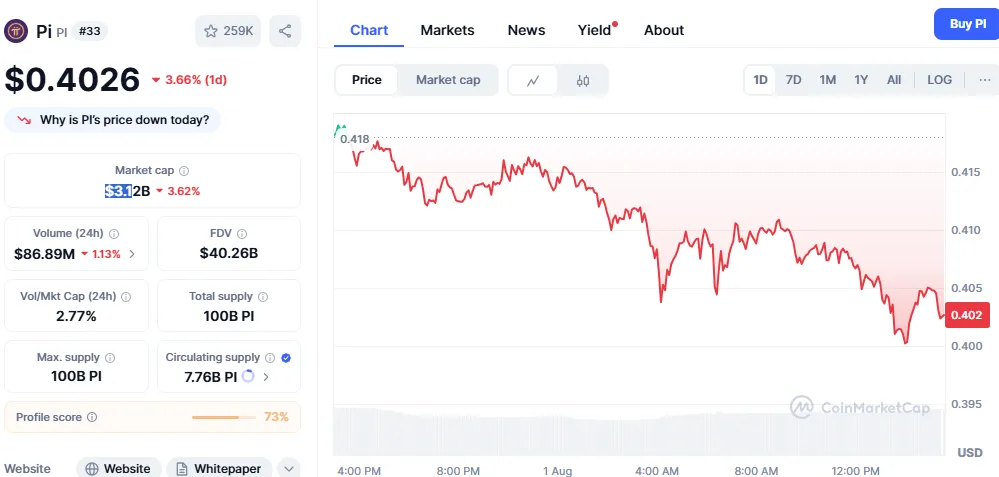Screen dimensions: 999x477
Task: Select the line chart icon
Action: tap(534, 80)
